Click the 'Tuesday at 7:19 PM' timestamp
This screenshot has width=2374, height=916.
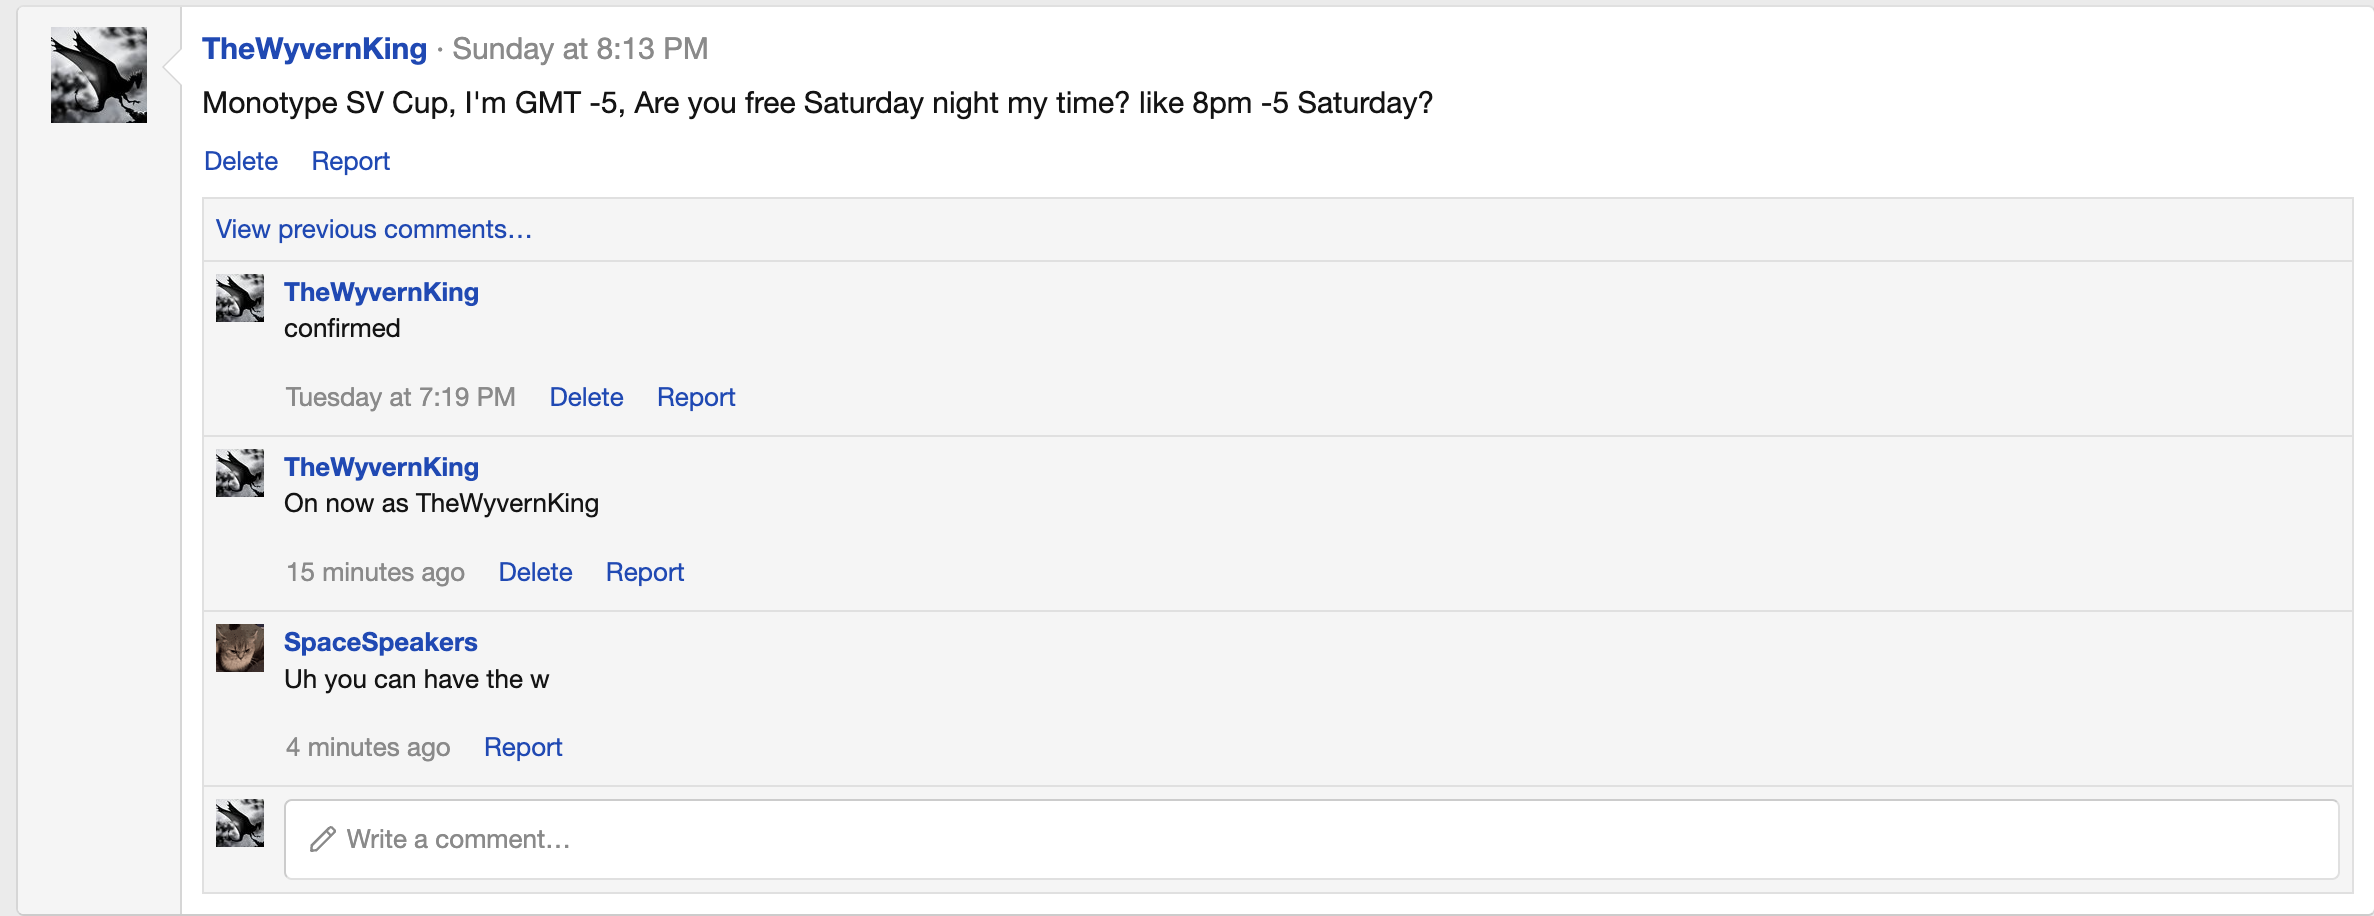click(399, 396)
